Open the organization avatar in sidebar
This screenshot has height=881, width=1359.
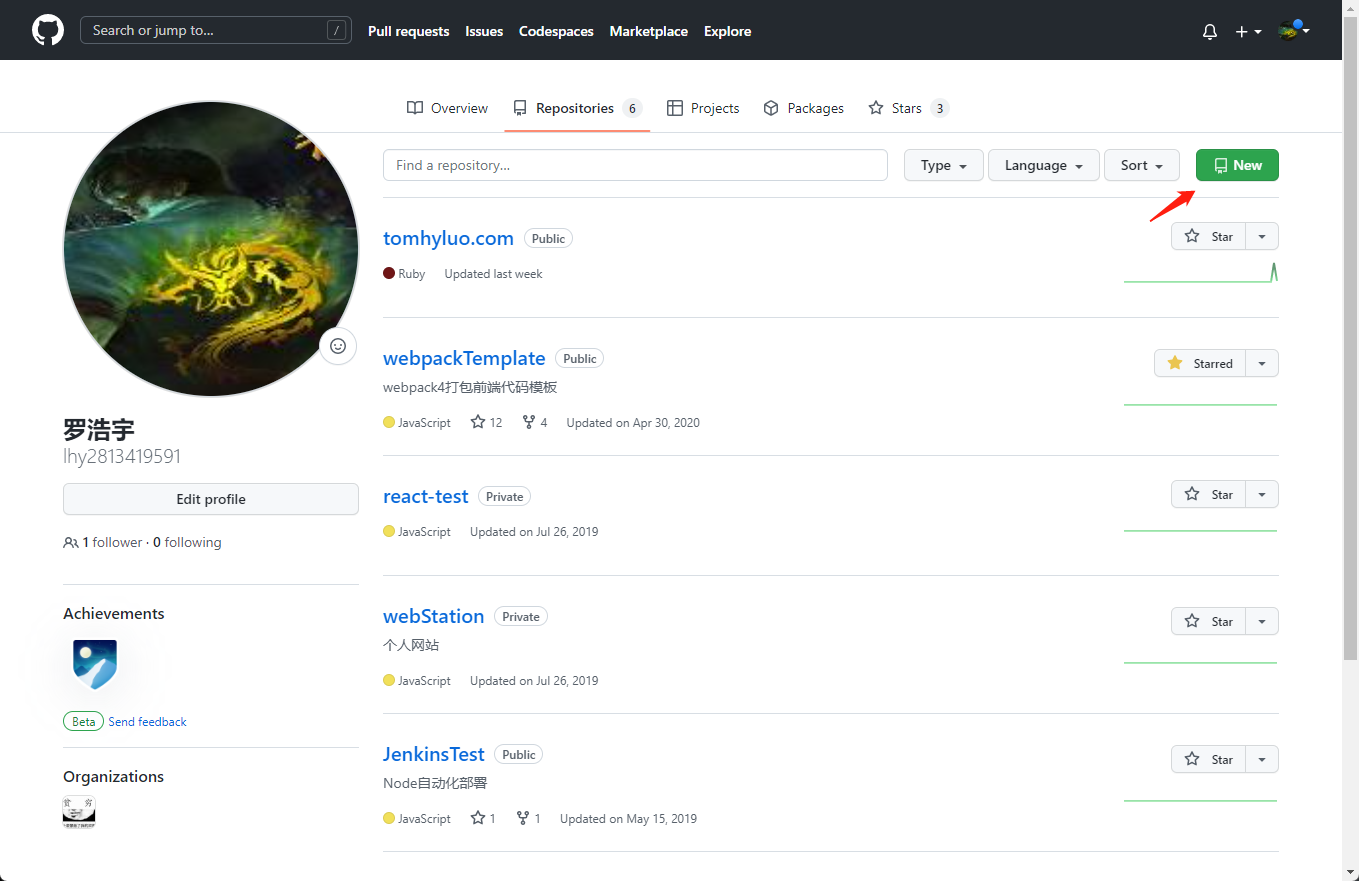click(x=79, y=812)
